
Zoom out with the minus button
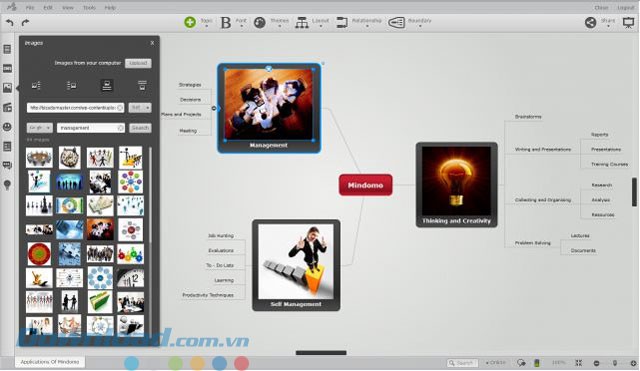coord(596,363)
